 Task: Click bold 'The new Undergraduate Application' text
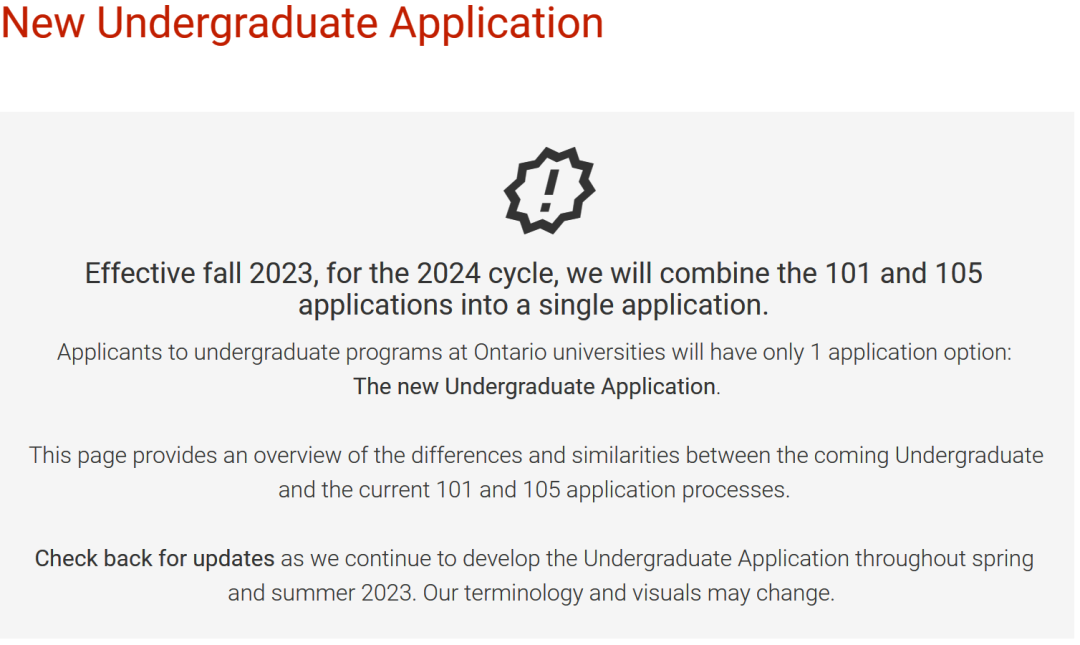pos(534,387)
